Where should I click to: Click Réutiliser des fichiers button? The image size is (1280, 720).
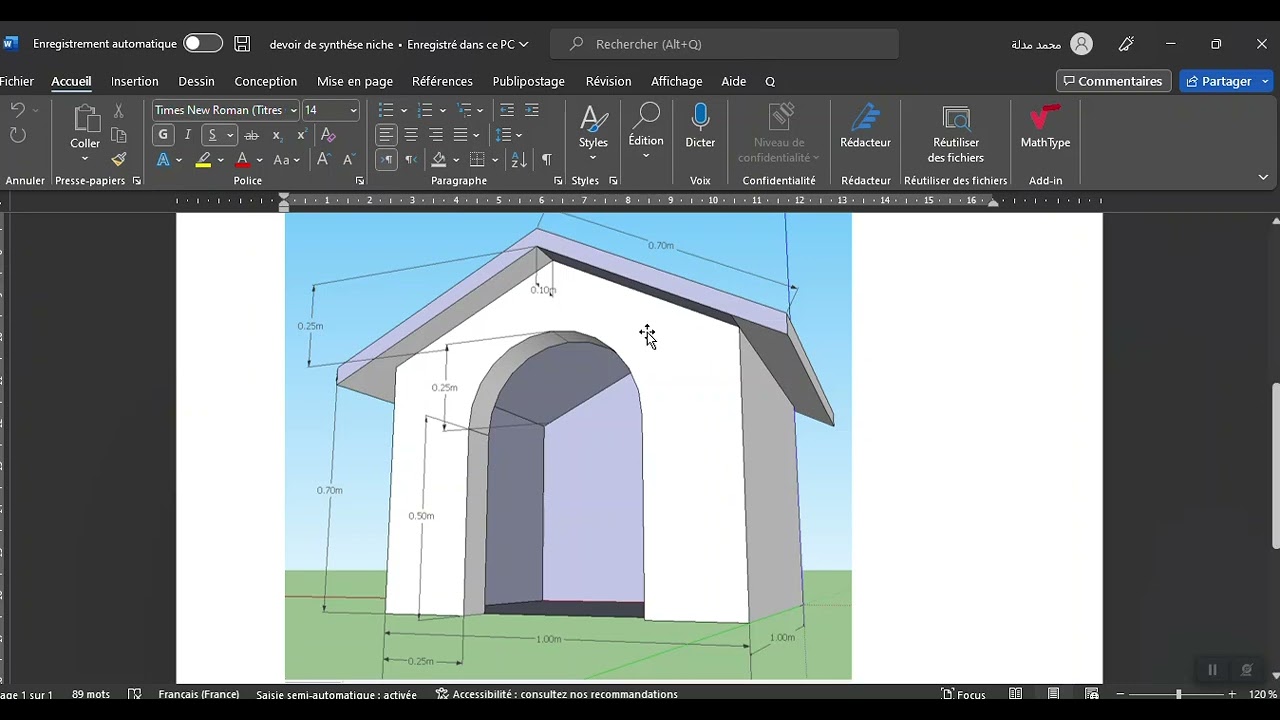click(x=956, y=135)
